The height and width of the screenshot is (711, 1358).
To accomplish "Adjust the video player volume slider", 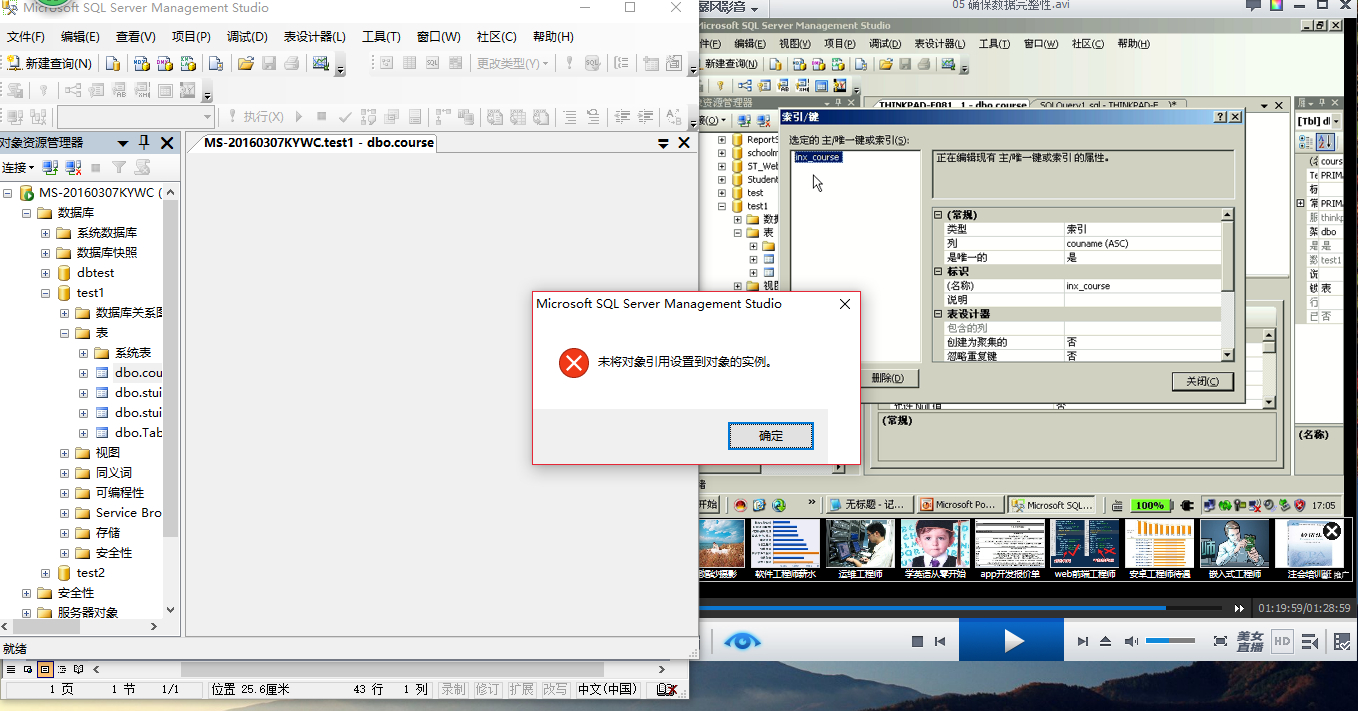I will pos(1170,641).
